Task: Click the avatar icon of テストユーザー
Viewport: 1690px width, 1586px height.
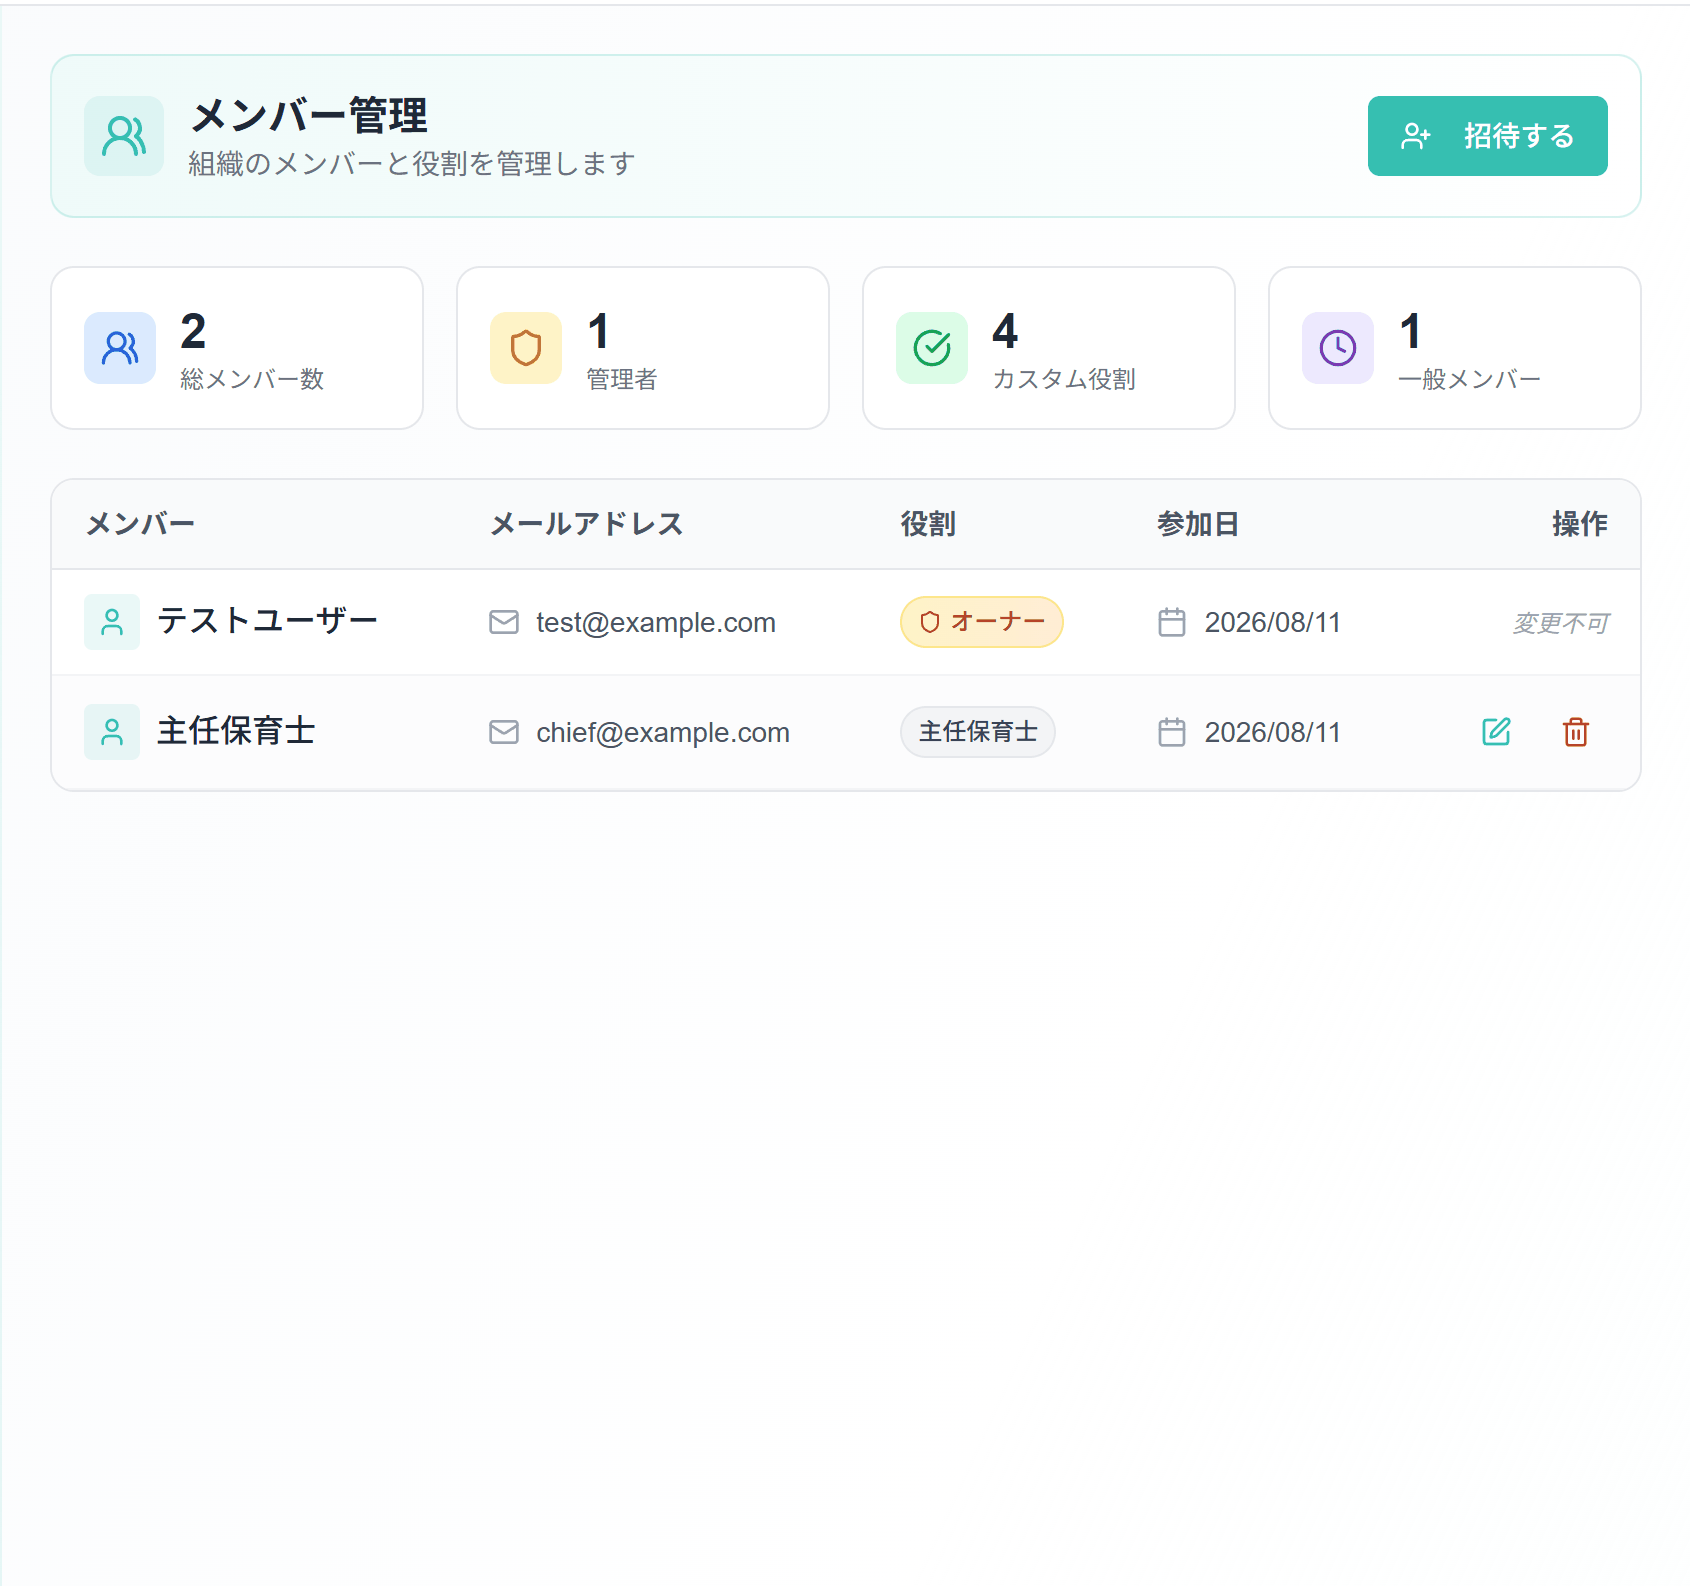Action: [112, 622]
